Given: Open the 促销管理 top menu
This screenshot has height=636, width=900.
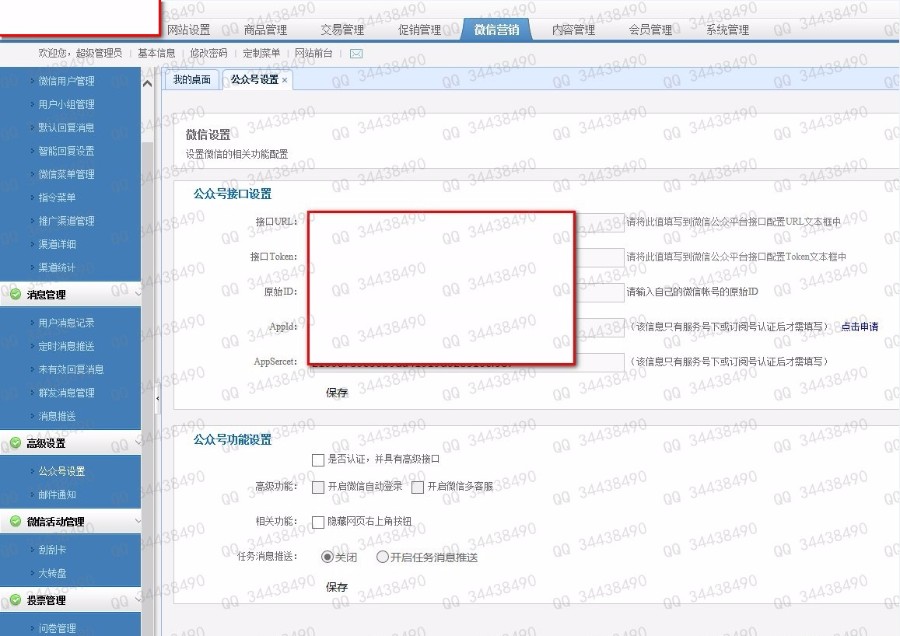Looking at the screenshot, I should pyautogui.click(x=420, y=29).
